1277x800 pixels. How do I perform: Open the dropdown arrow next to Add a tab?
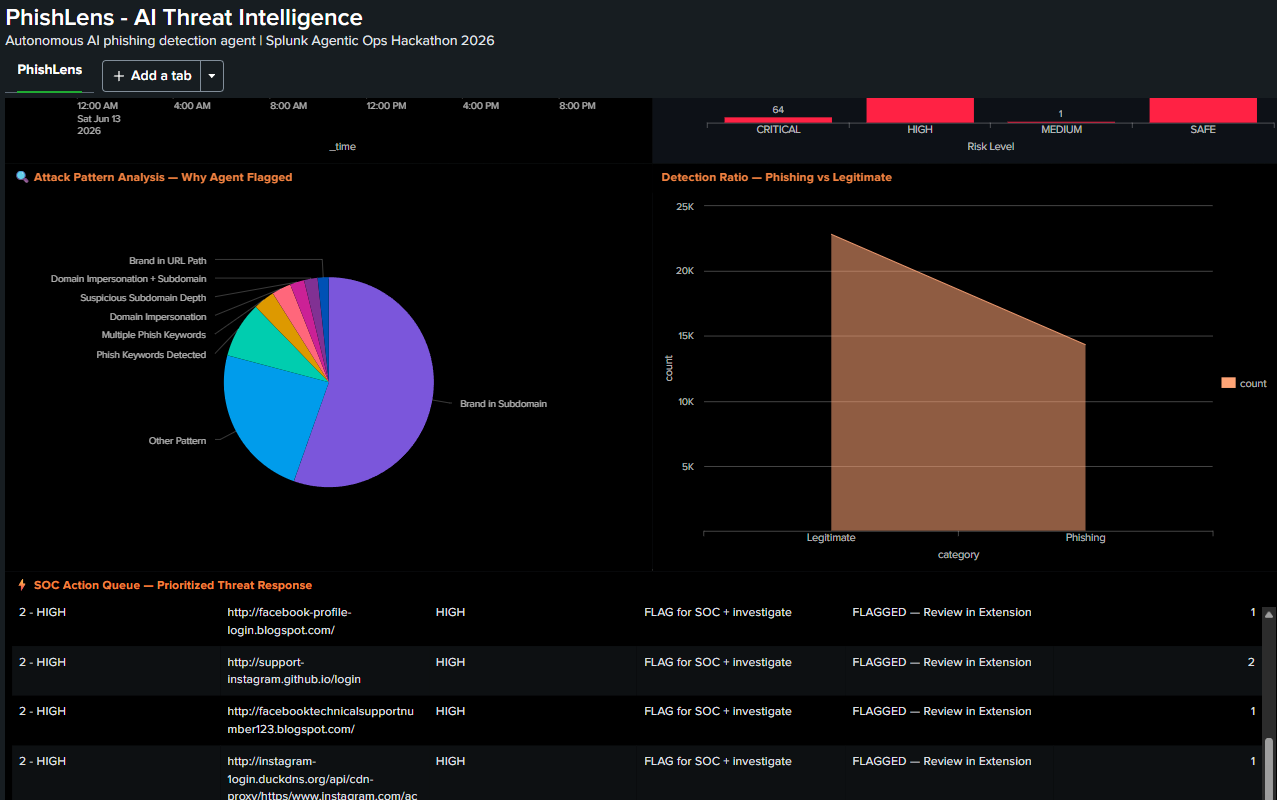[212, 76]
